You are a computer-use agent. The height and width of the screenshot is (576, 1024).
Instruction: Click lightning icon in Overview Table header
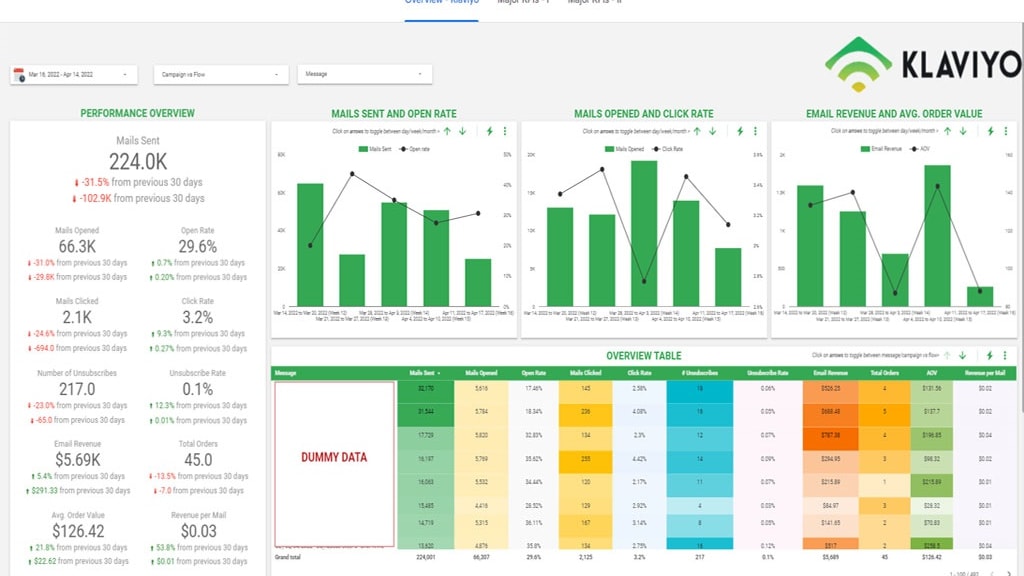(990, 355)
